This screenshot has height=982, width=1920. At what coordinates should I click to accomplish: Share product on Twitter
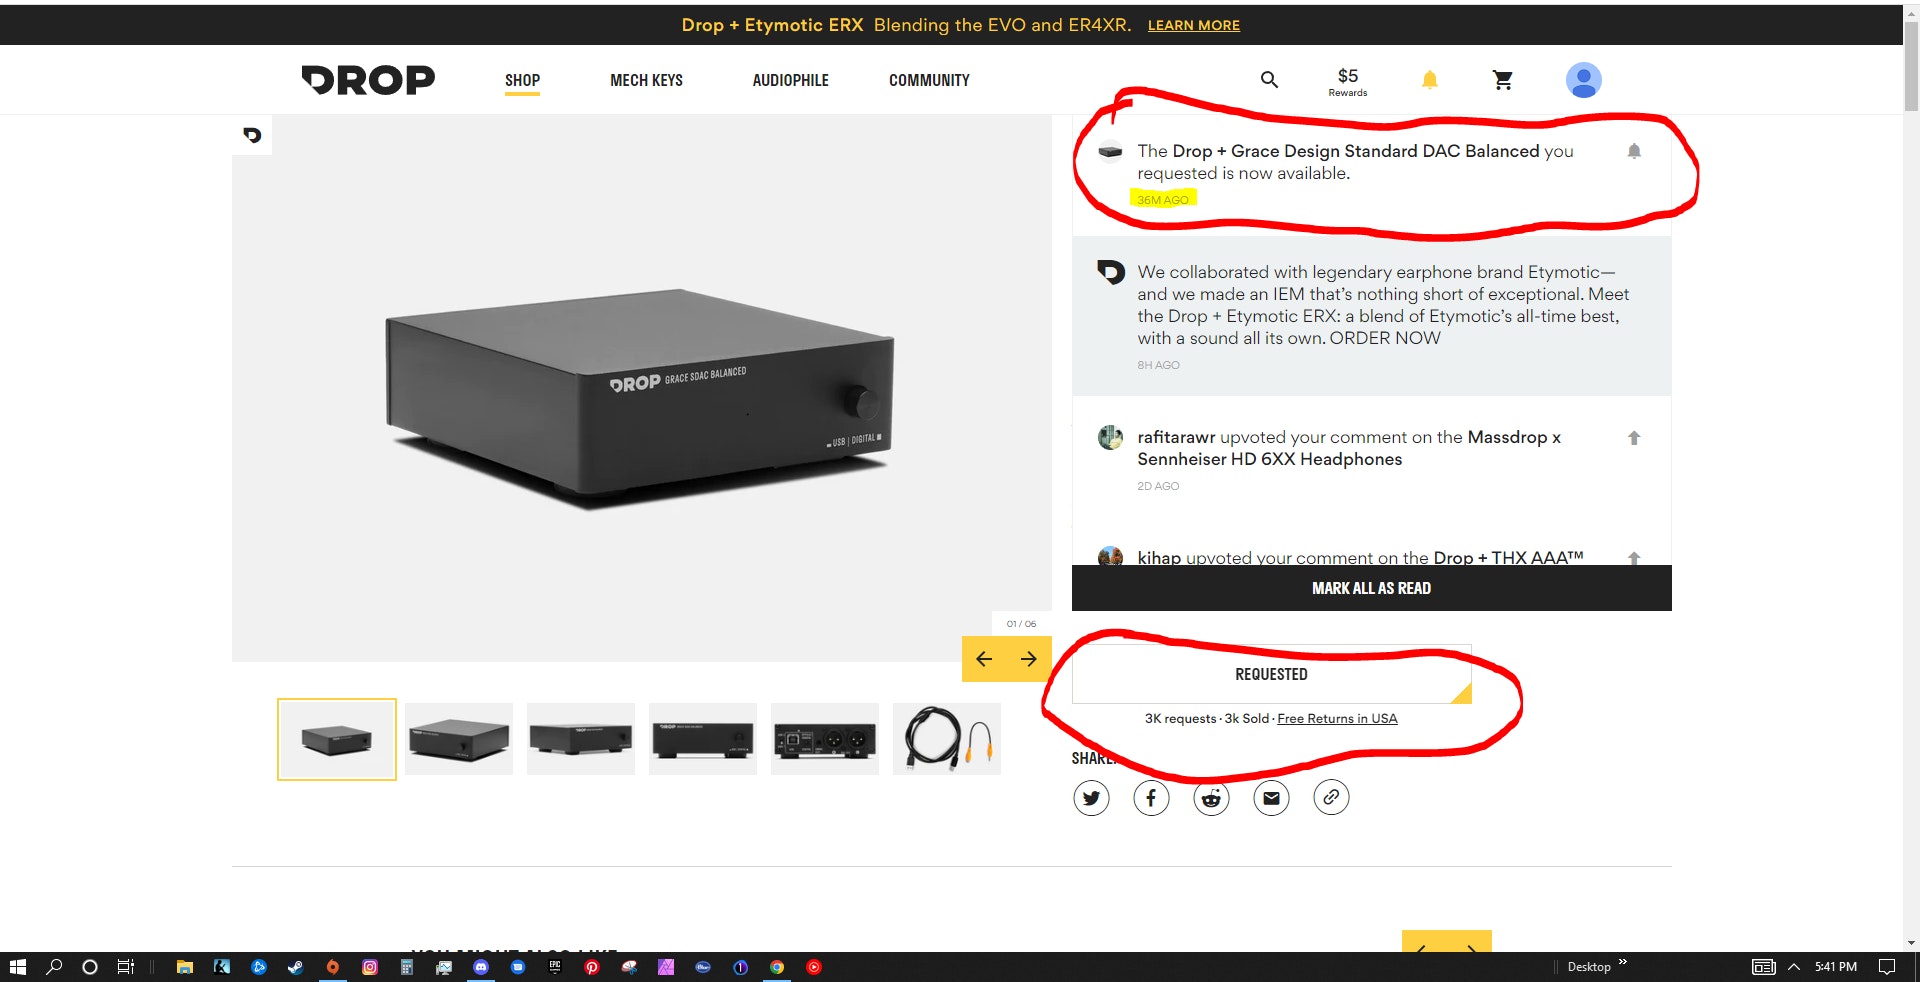tap(1091, 798)
